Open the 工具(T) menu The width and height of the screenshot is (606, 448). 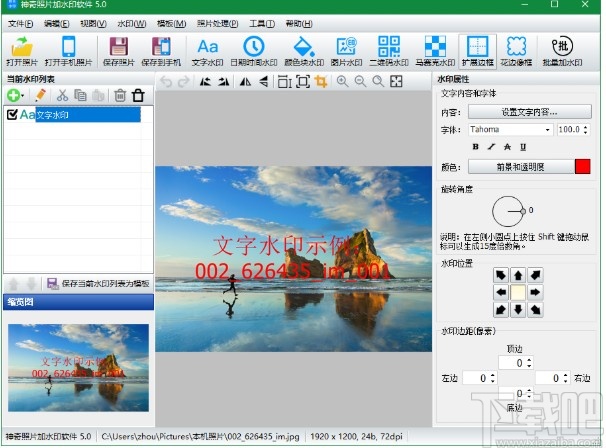click(262, 24)
